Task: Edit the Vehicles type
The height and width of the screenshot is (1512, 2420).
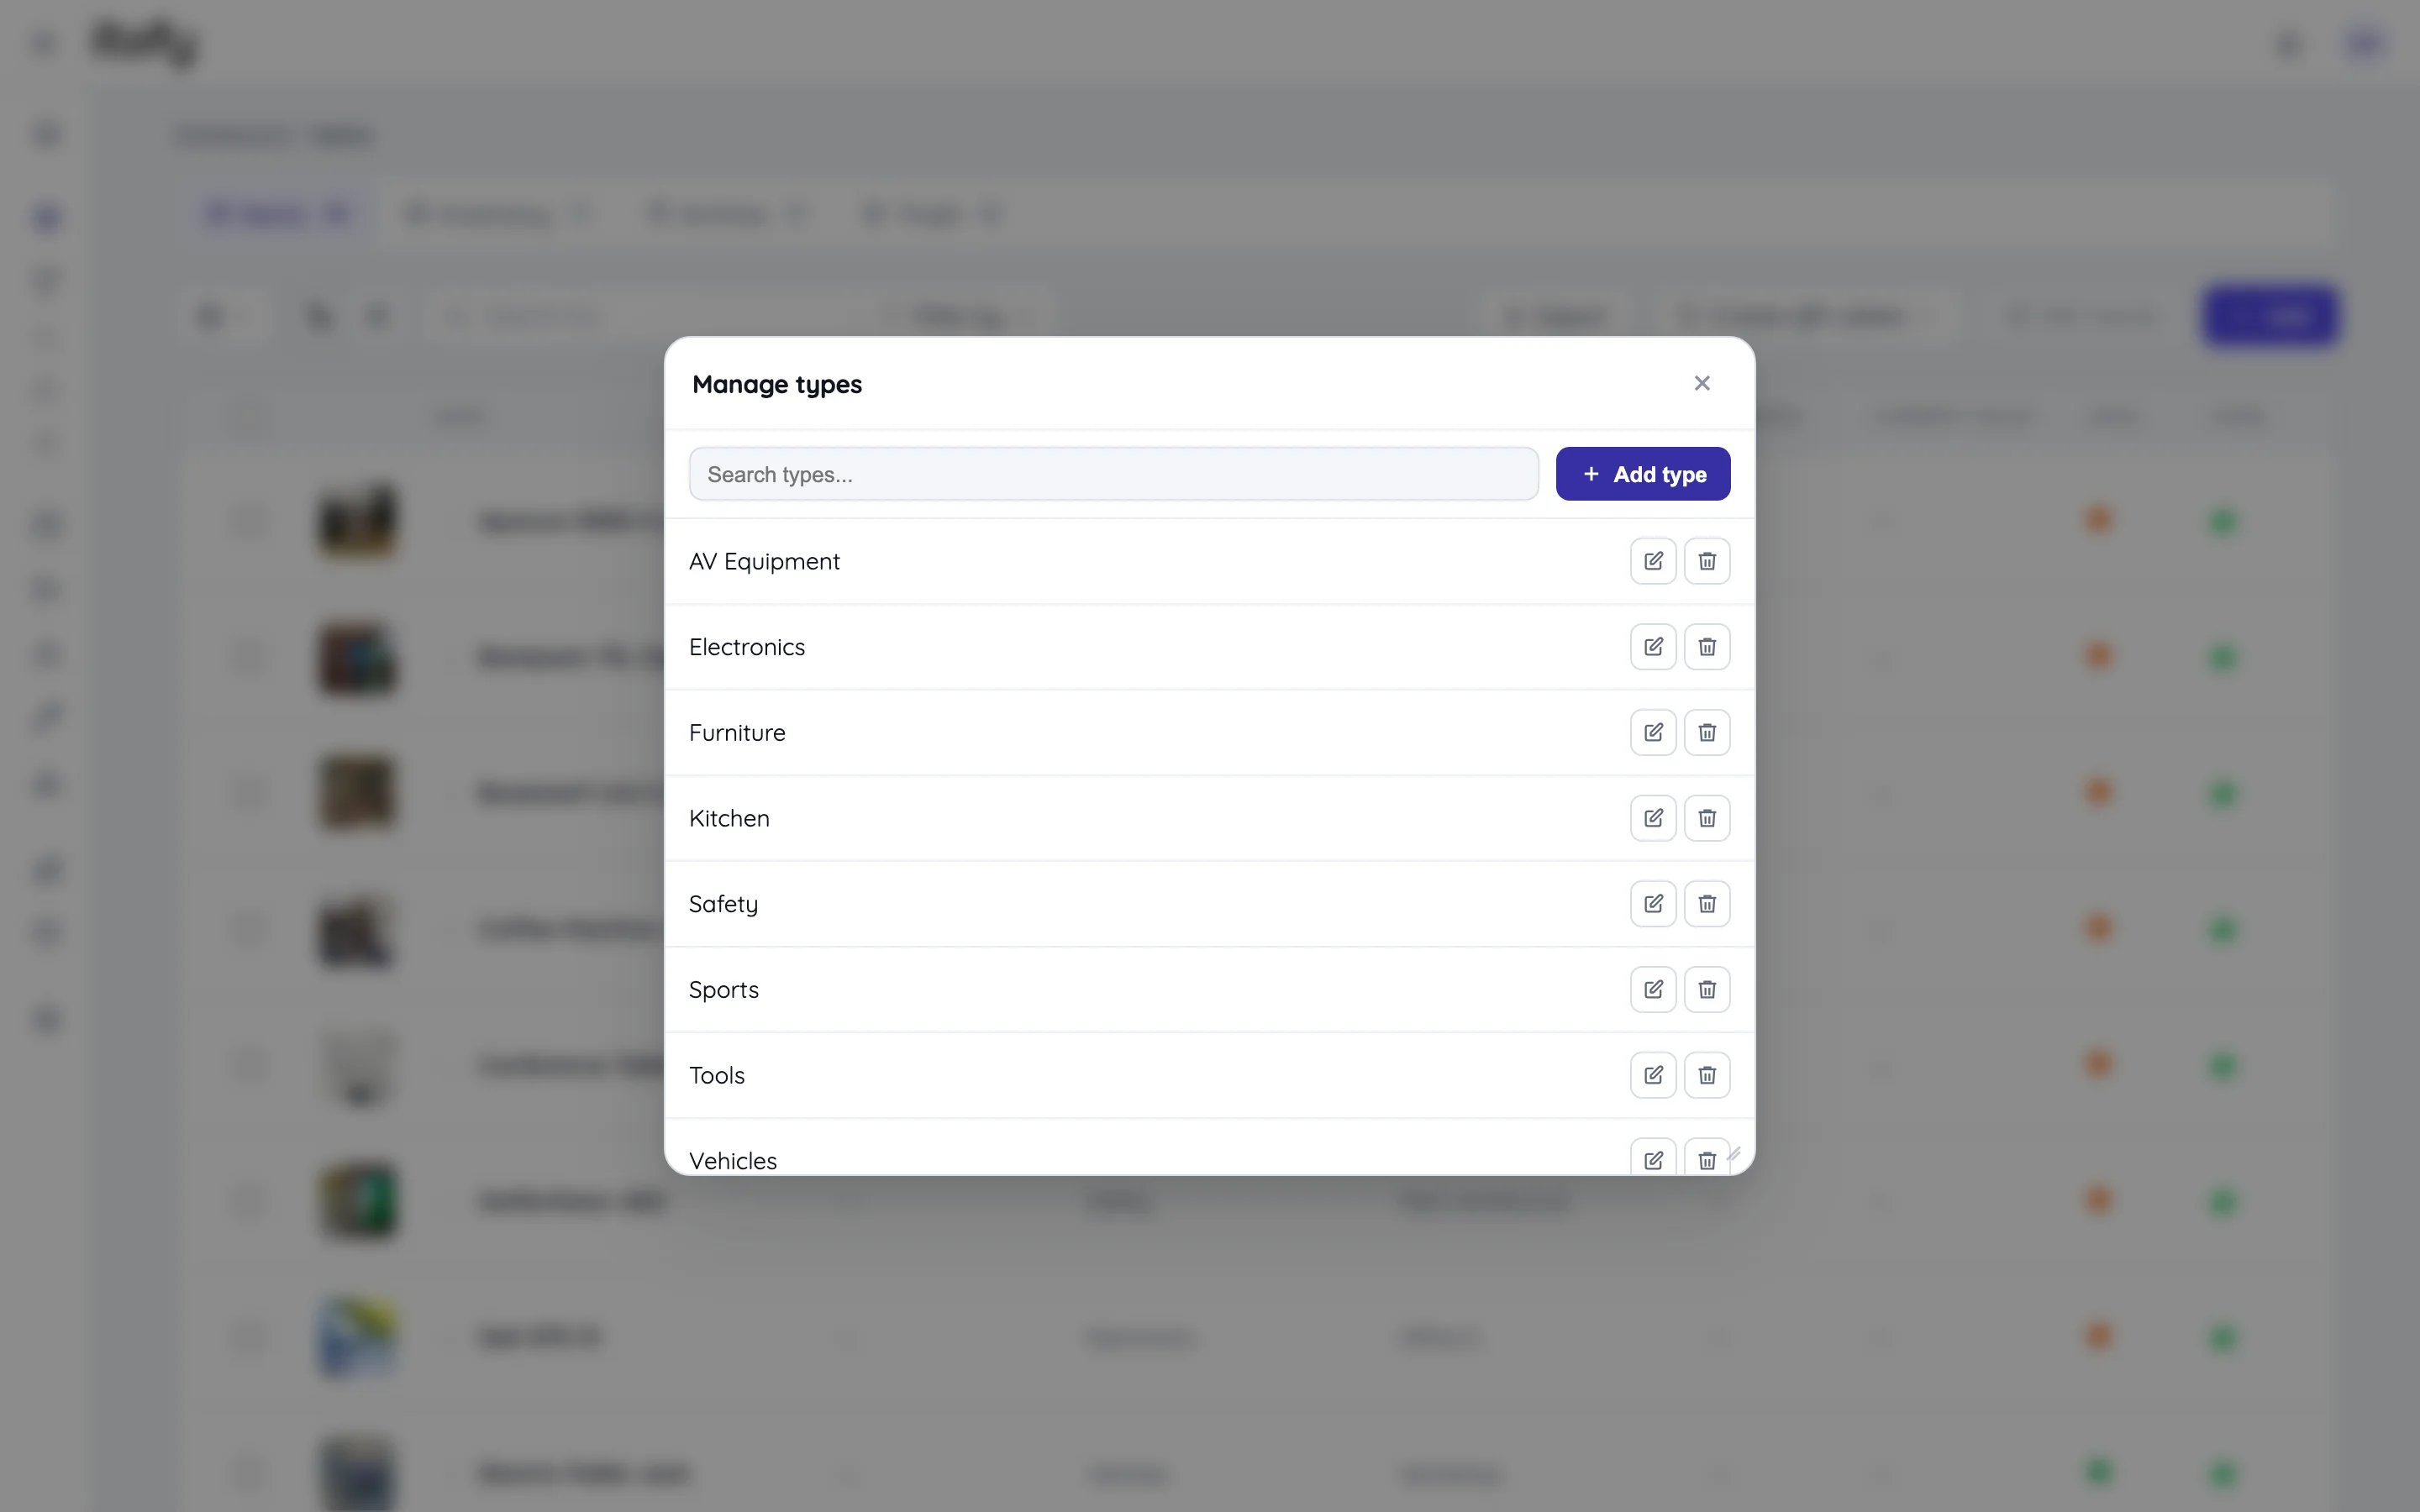Action: [1653, 1157]
